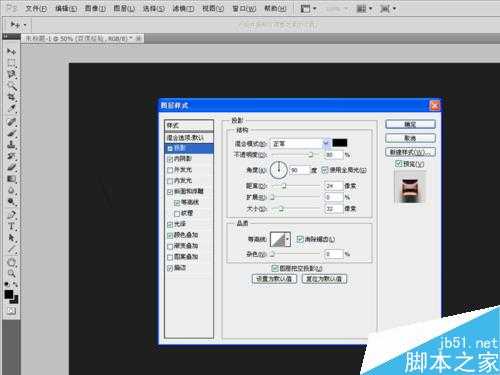Open the Move tool preset picker arrow
500x375 pixels.
25,25
